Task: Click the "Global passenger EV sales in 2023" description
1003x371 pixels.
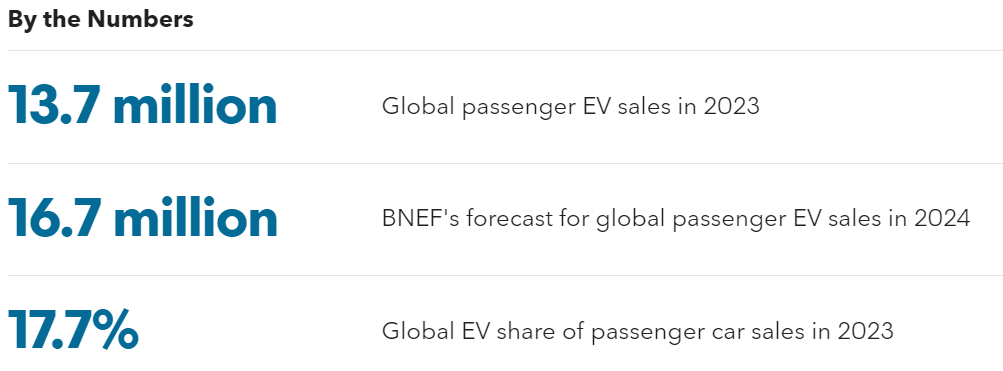Action: (571, 106)
